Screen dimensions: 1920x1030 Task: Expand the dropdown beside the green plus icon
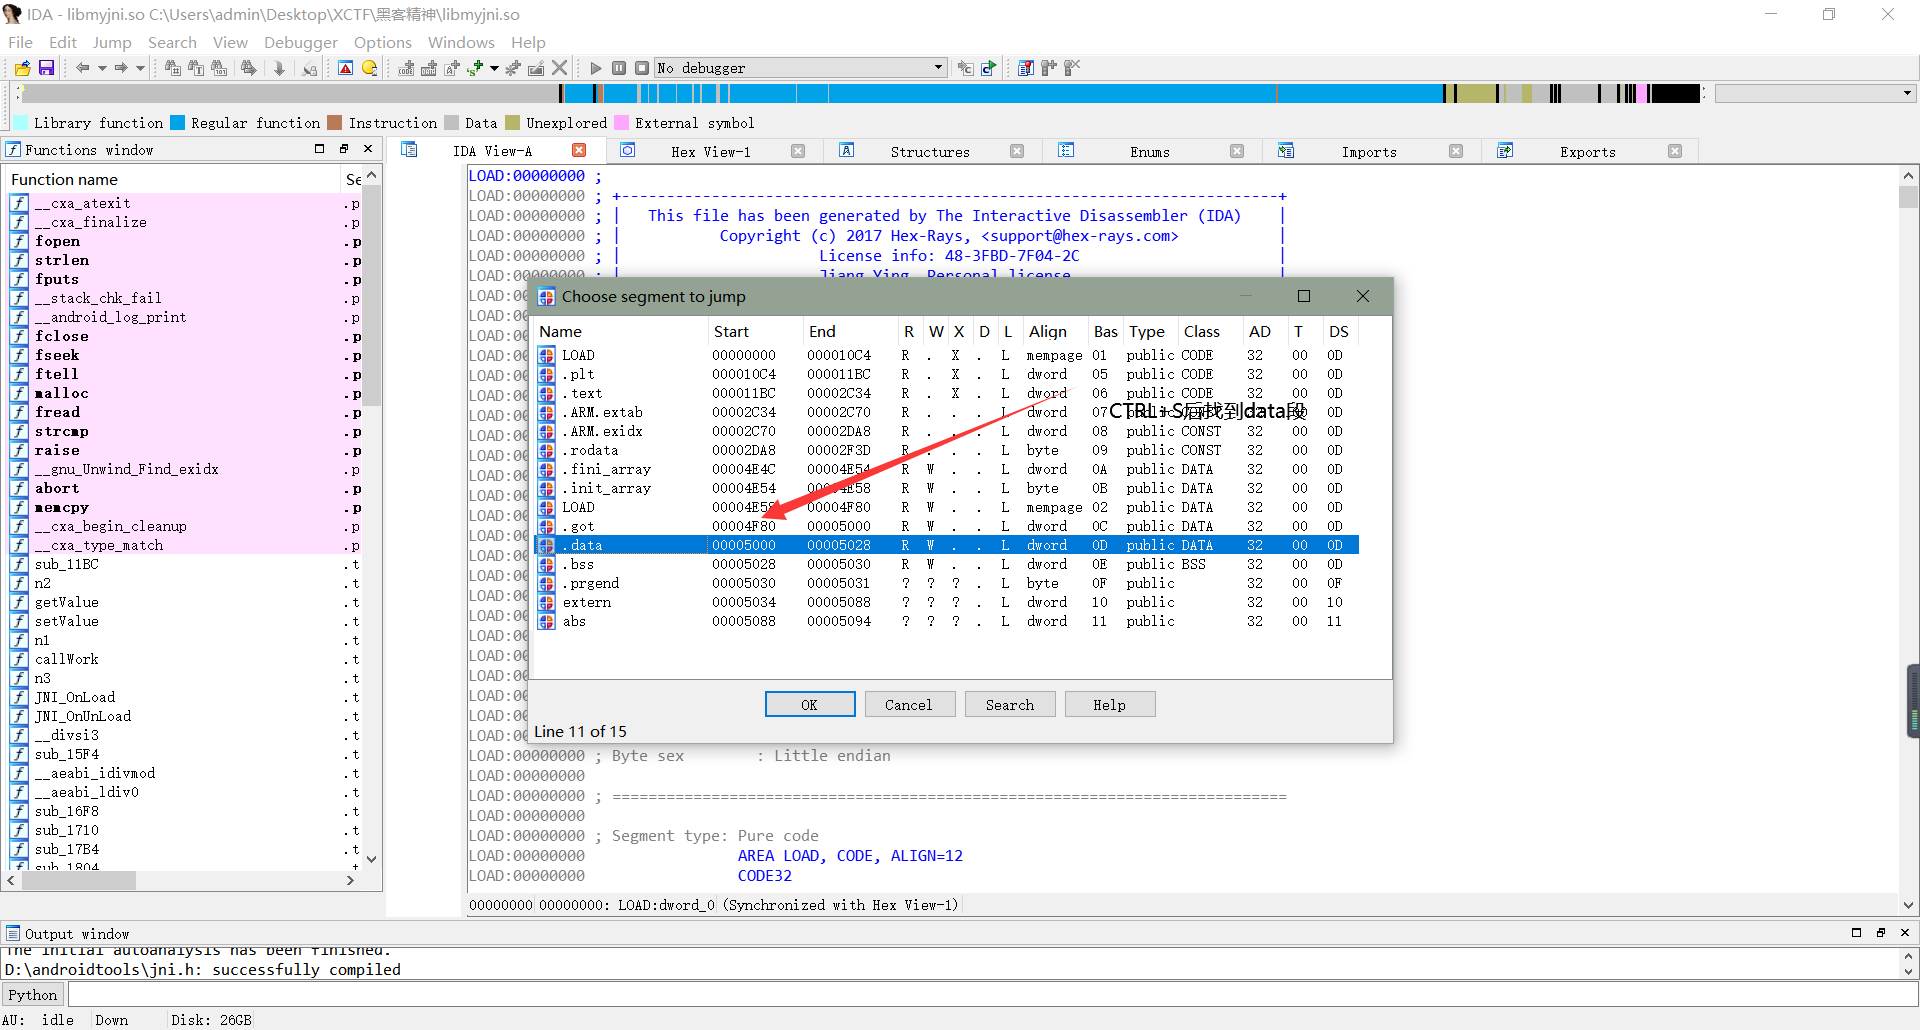click(494, 68)
